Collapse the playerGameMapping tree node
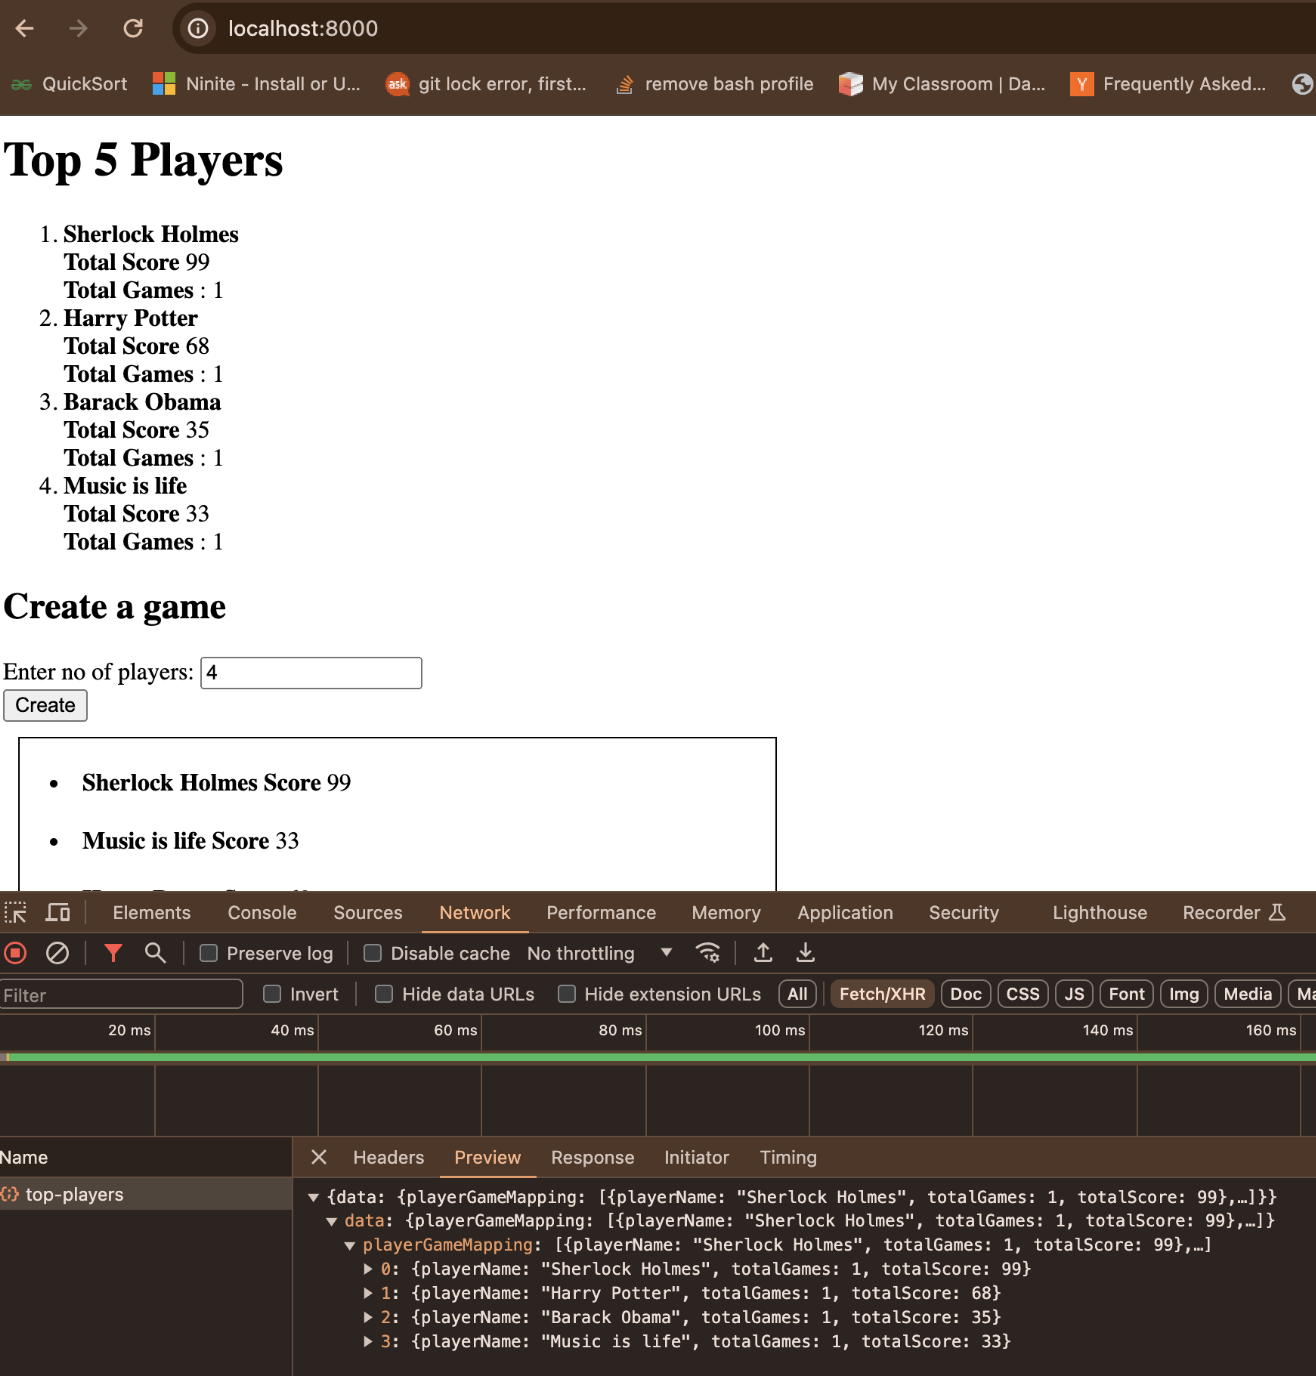 click(x=350, y=1245)
